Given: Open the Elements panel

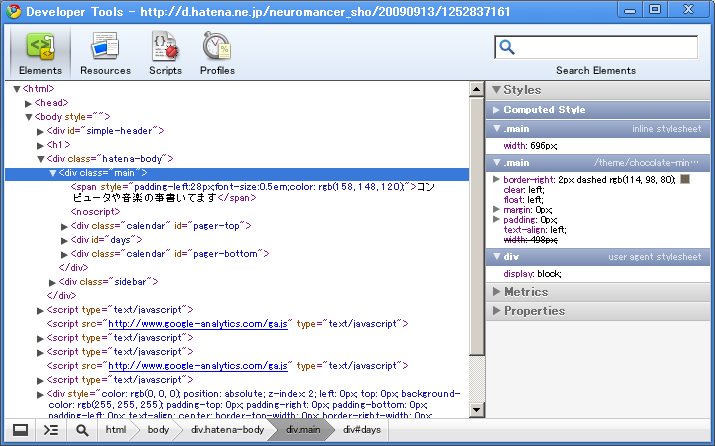Looking at the screenshot, I should pos(40,53).
